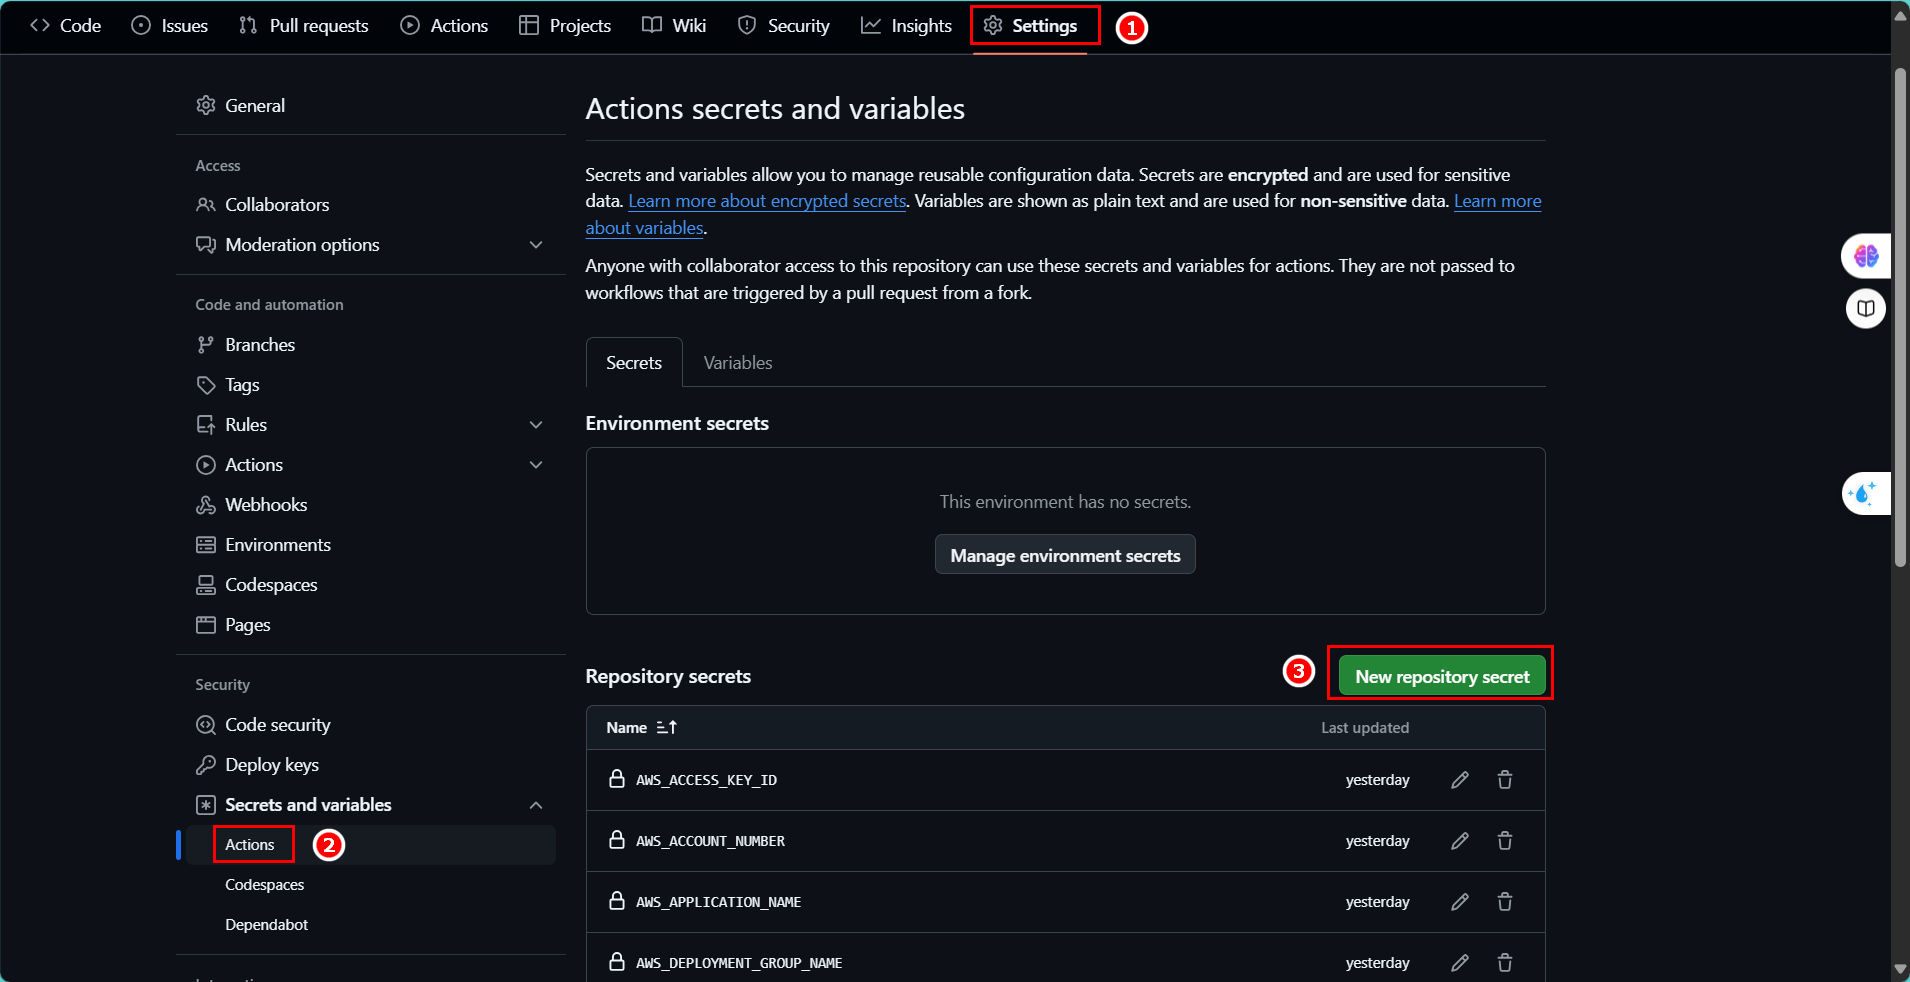
Task: Click the Last updated column header
Action: pyautogui.click(x=1365, y=728)
